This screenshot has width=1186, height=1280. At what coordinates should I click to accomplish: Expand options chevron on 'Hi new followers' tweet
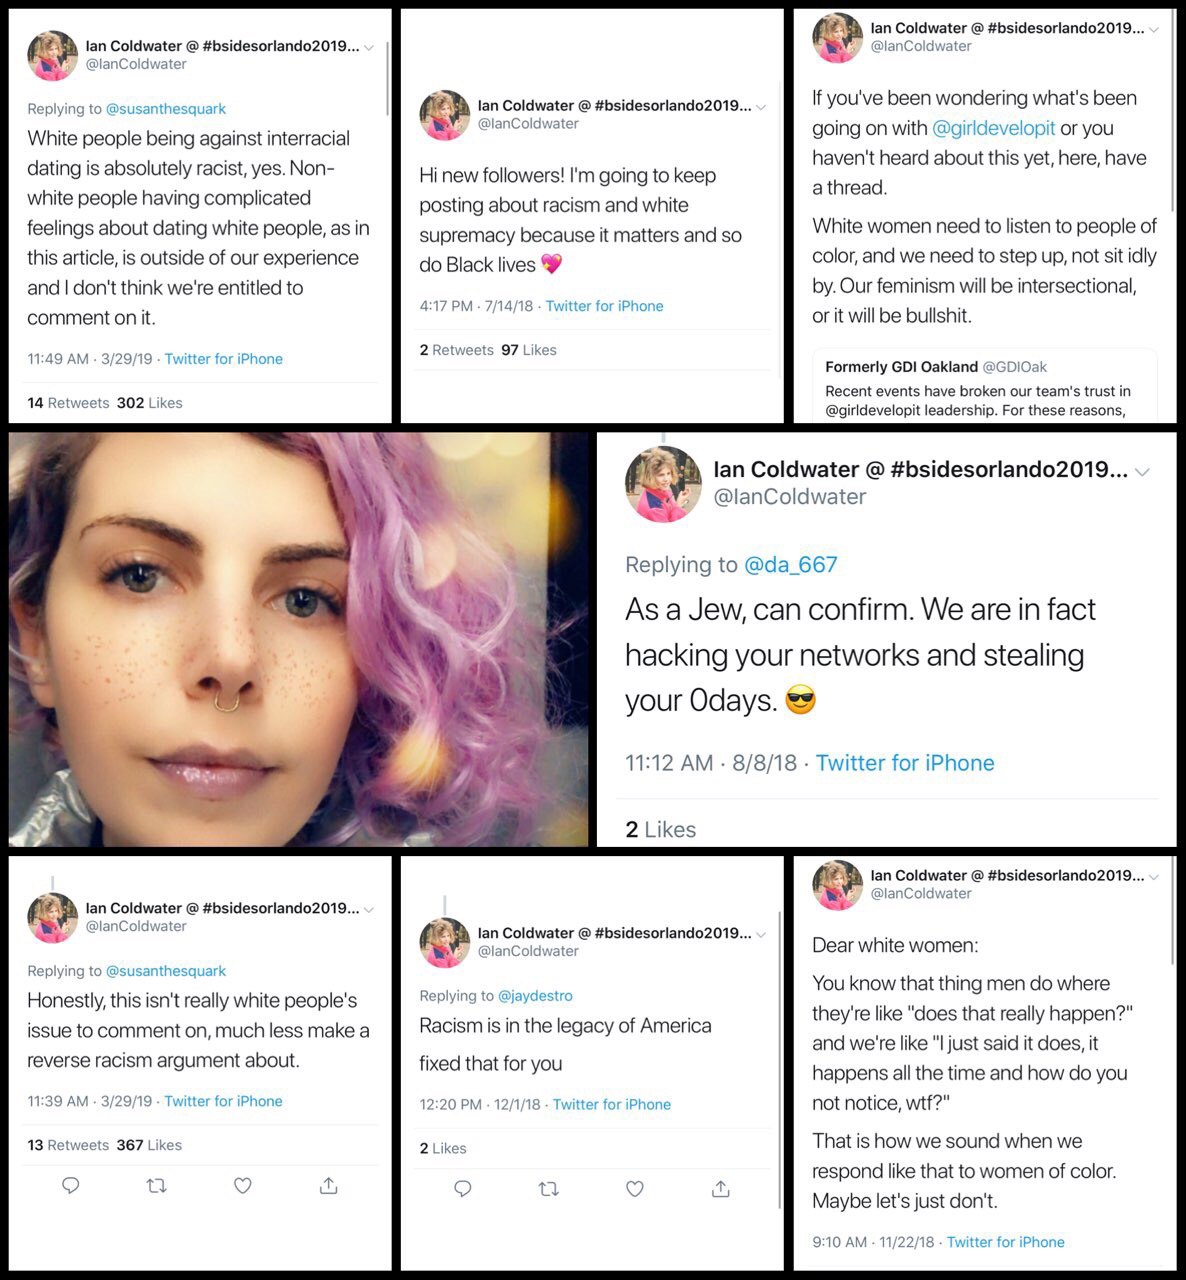[760, 107]
